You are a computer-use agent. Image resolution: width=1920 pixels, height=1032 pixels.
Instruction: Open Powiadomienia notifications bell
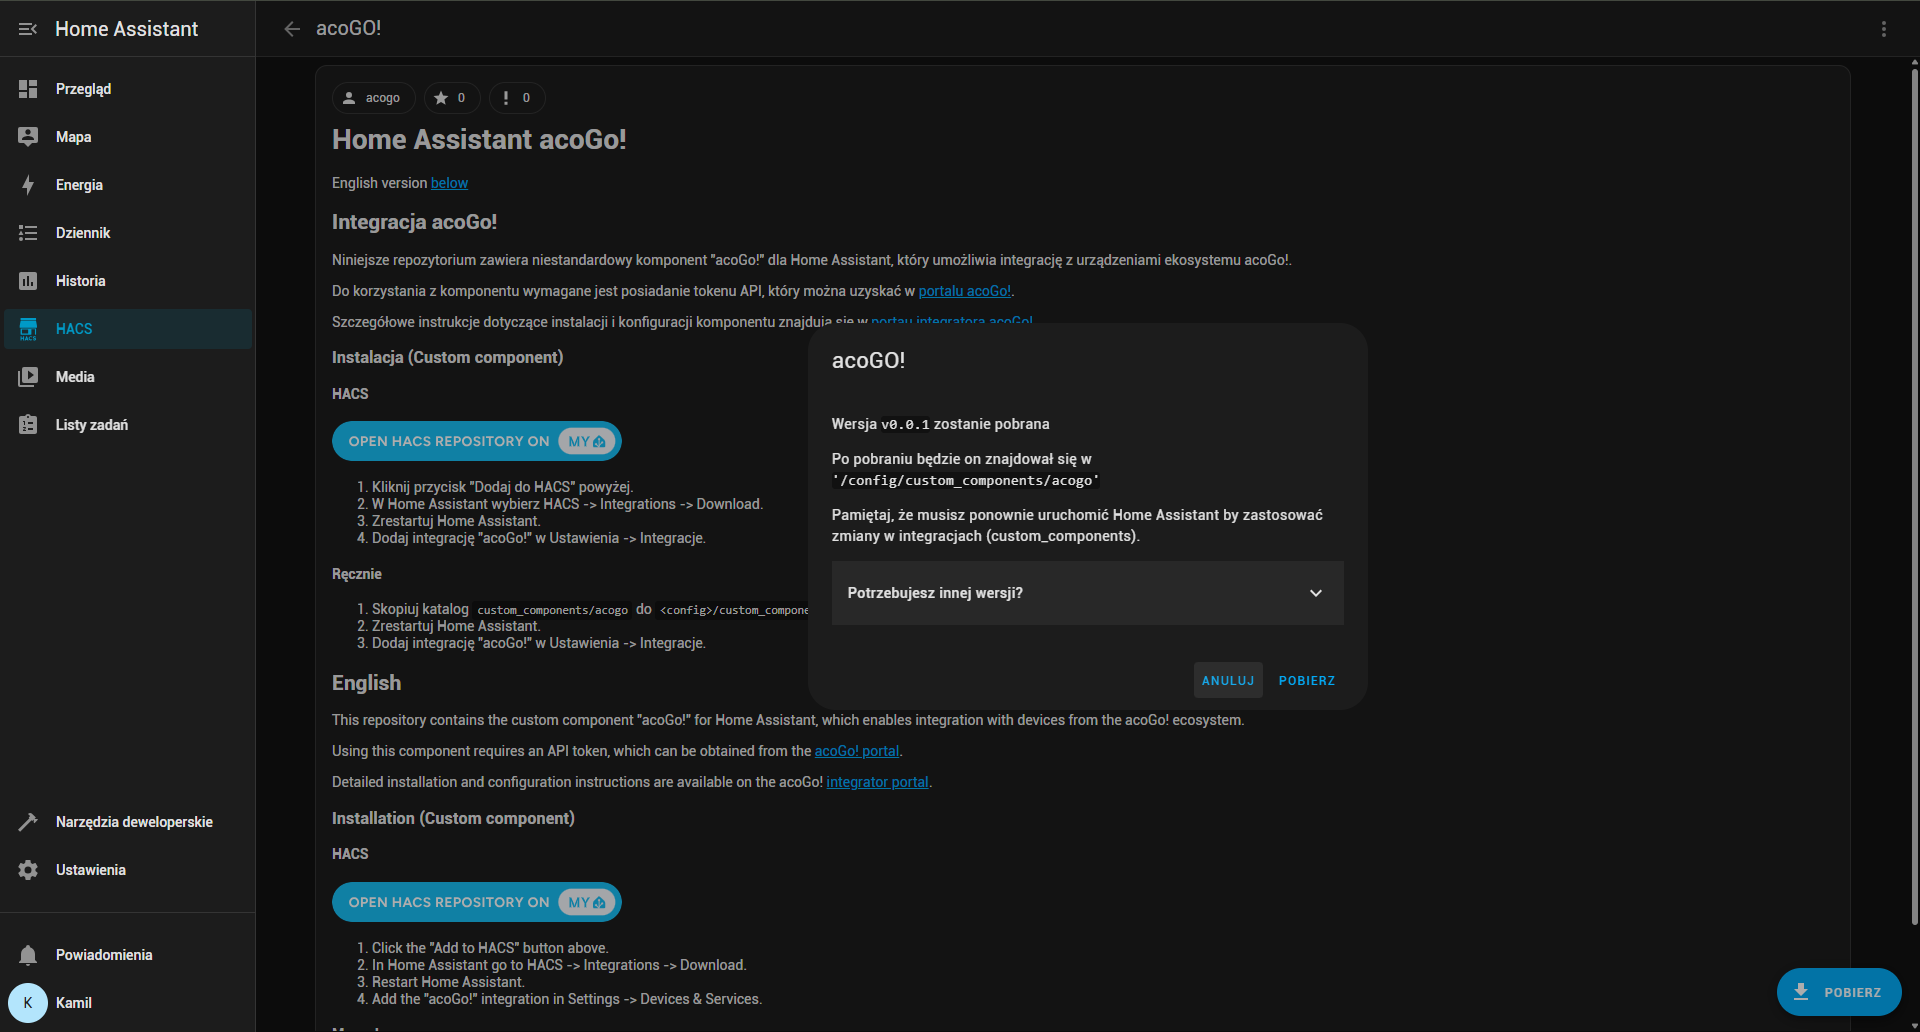(x=28, y=955)
